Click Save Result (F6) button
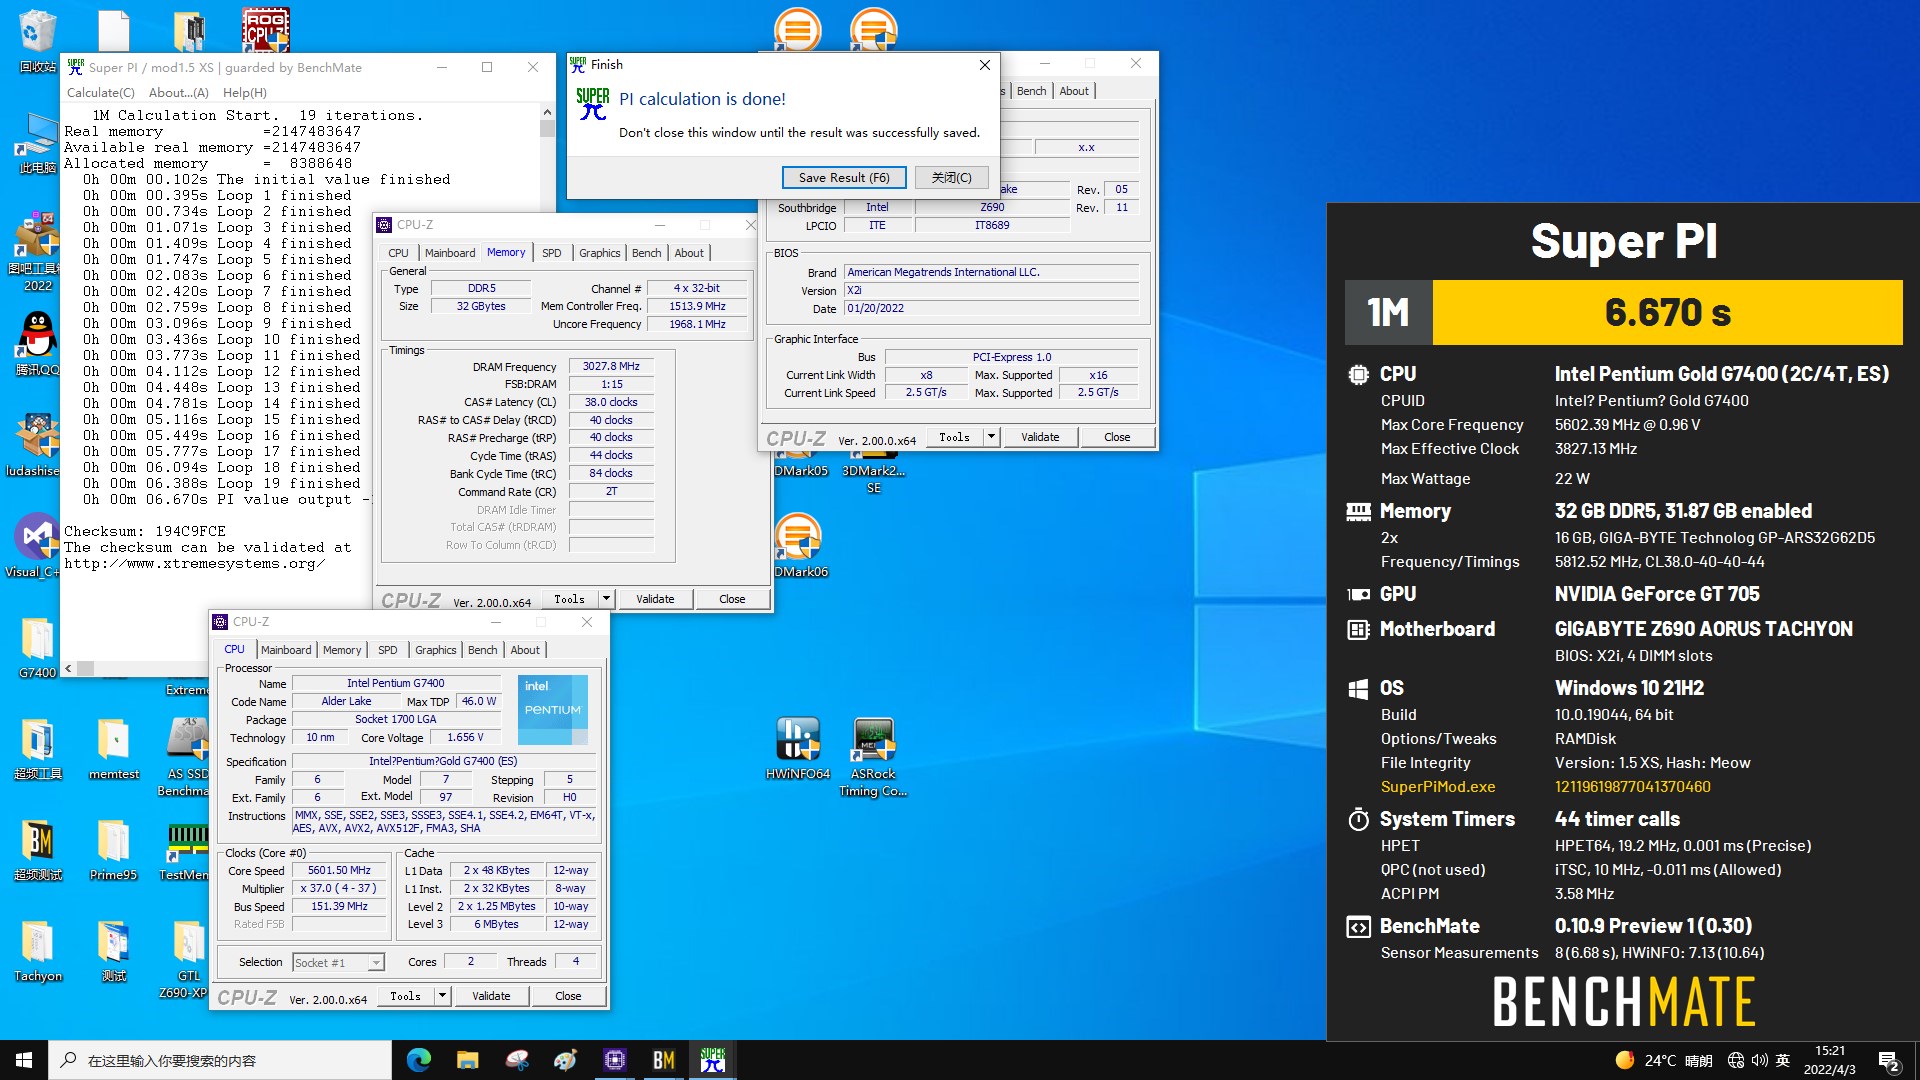 [844, 177]
